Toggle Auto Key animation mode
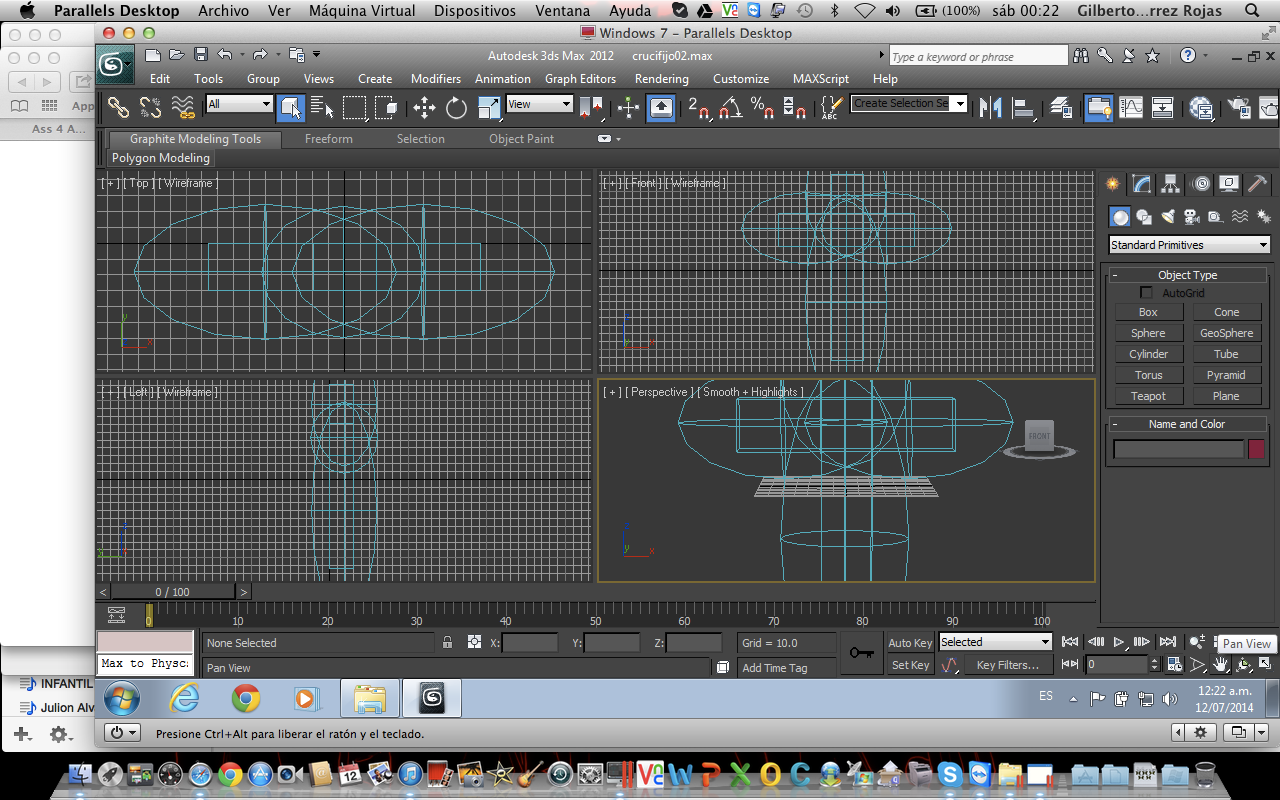The image size is (1280, 800). (x=910, y=643)
